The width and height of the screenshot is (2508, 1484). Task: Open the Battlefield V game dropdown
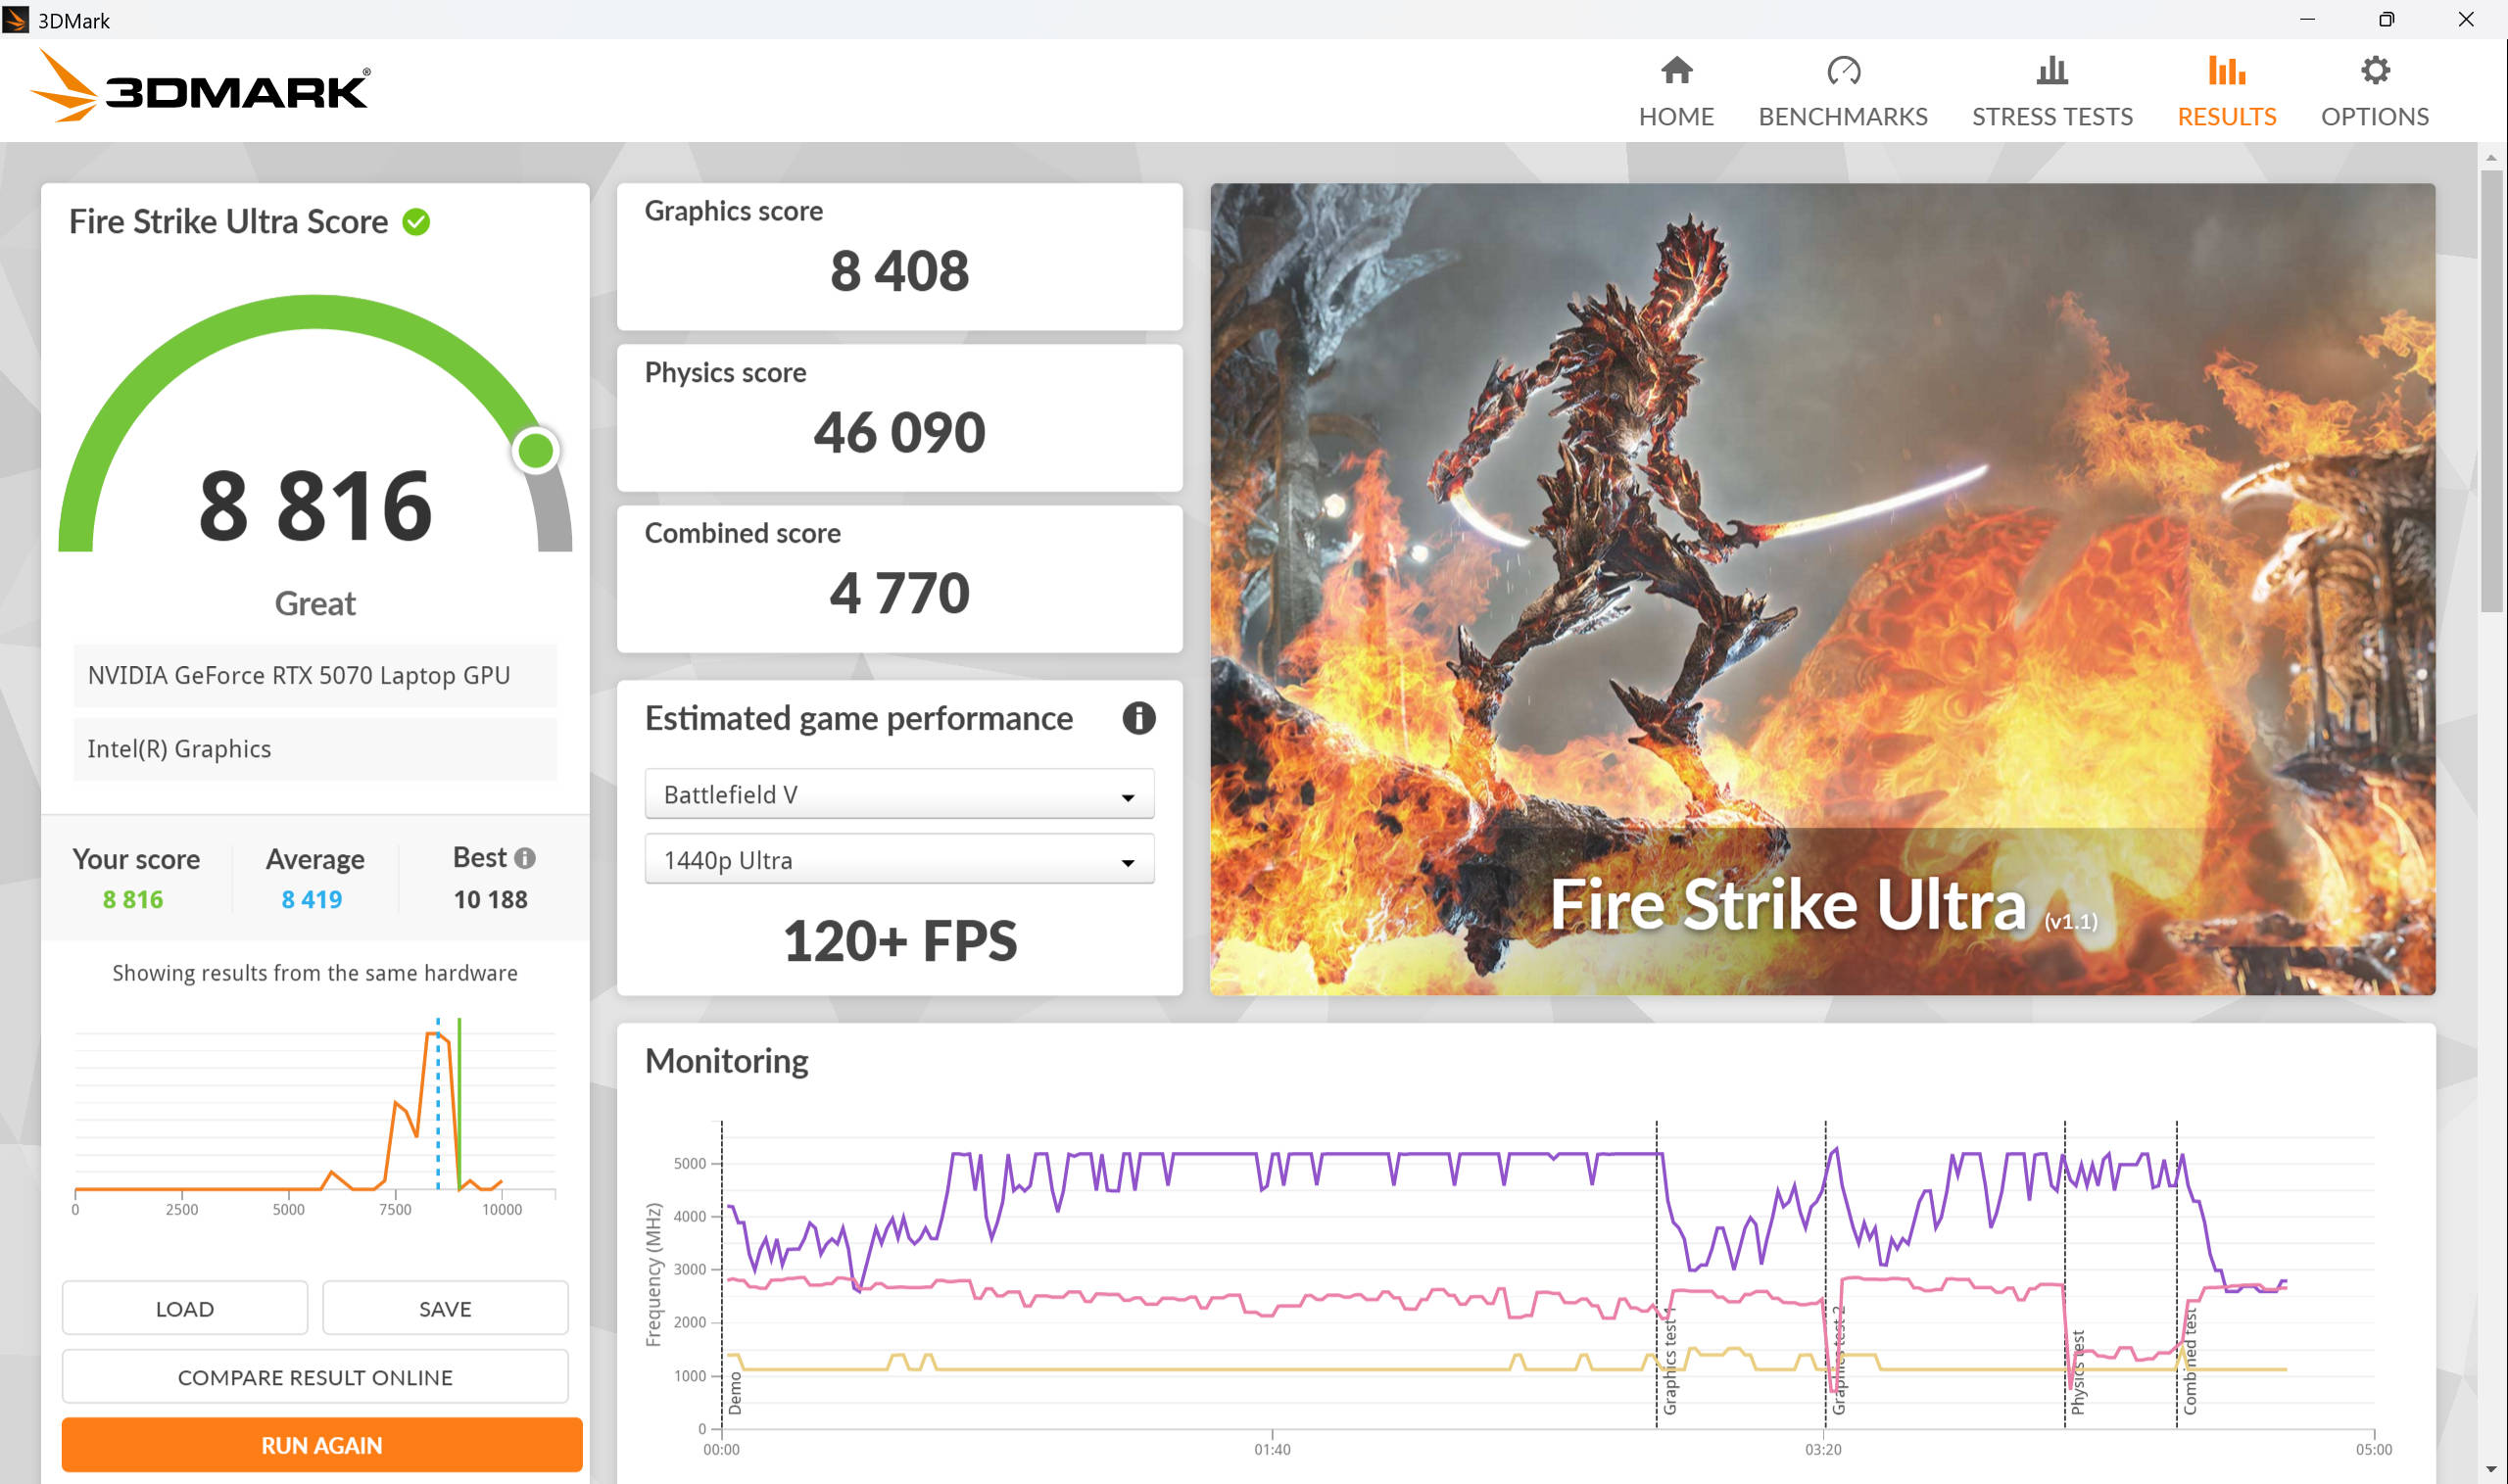click(x=899, y=794)
